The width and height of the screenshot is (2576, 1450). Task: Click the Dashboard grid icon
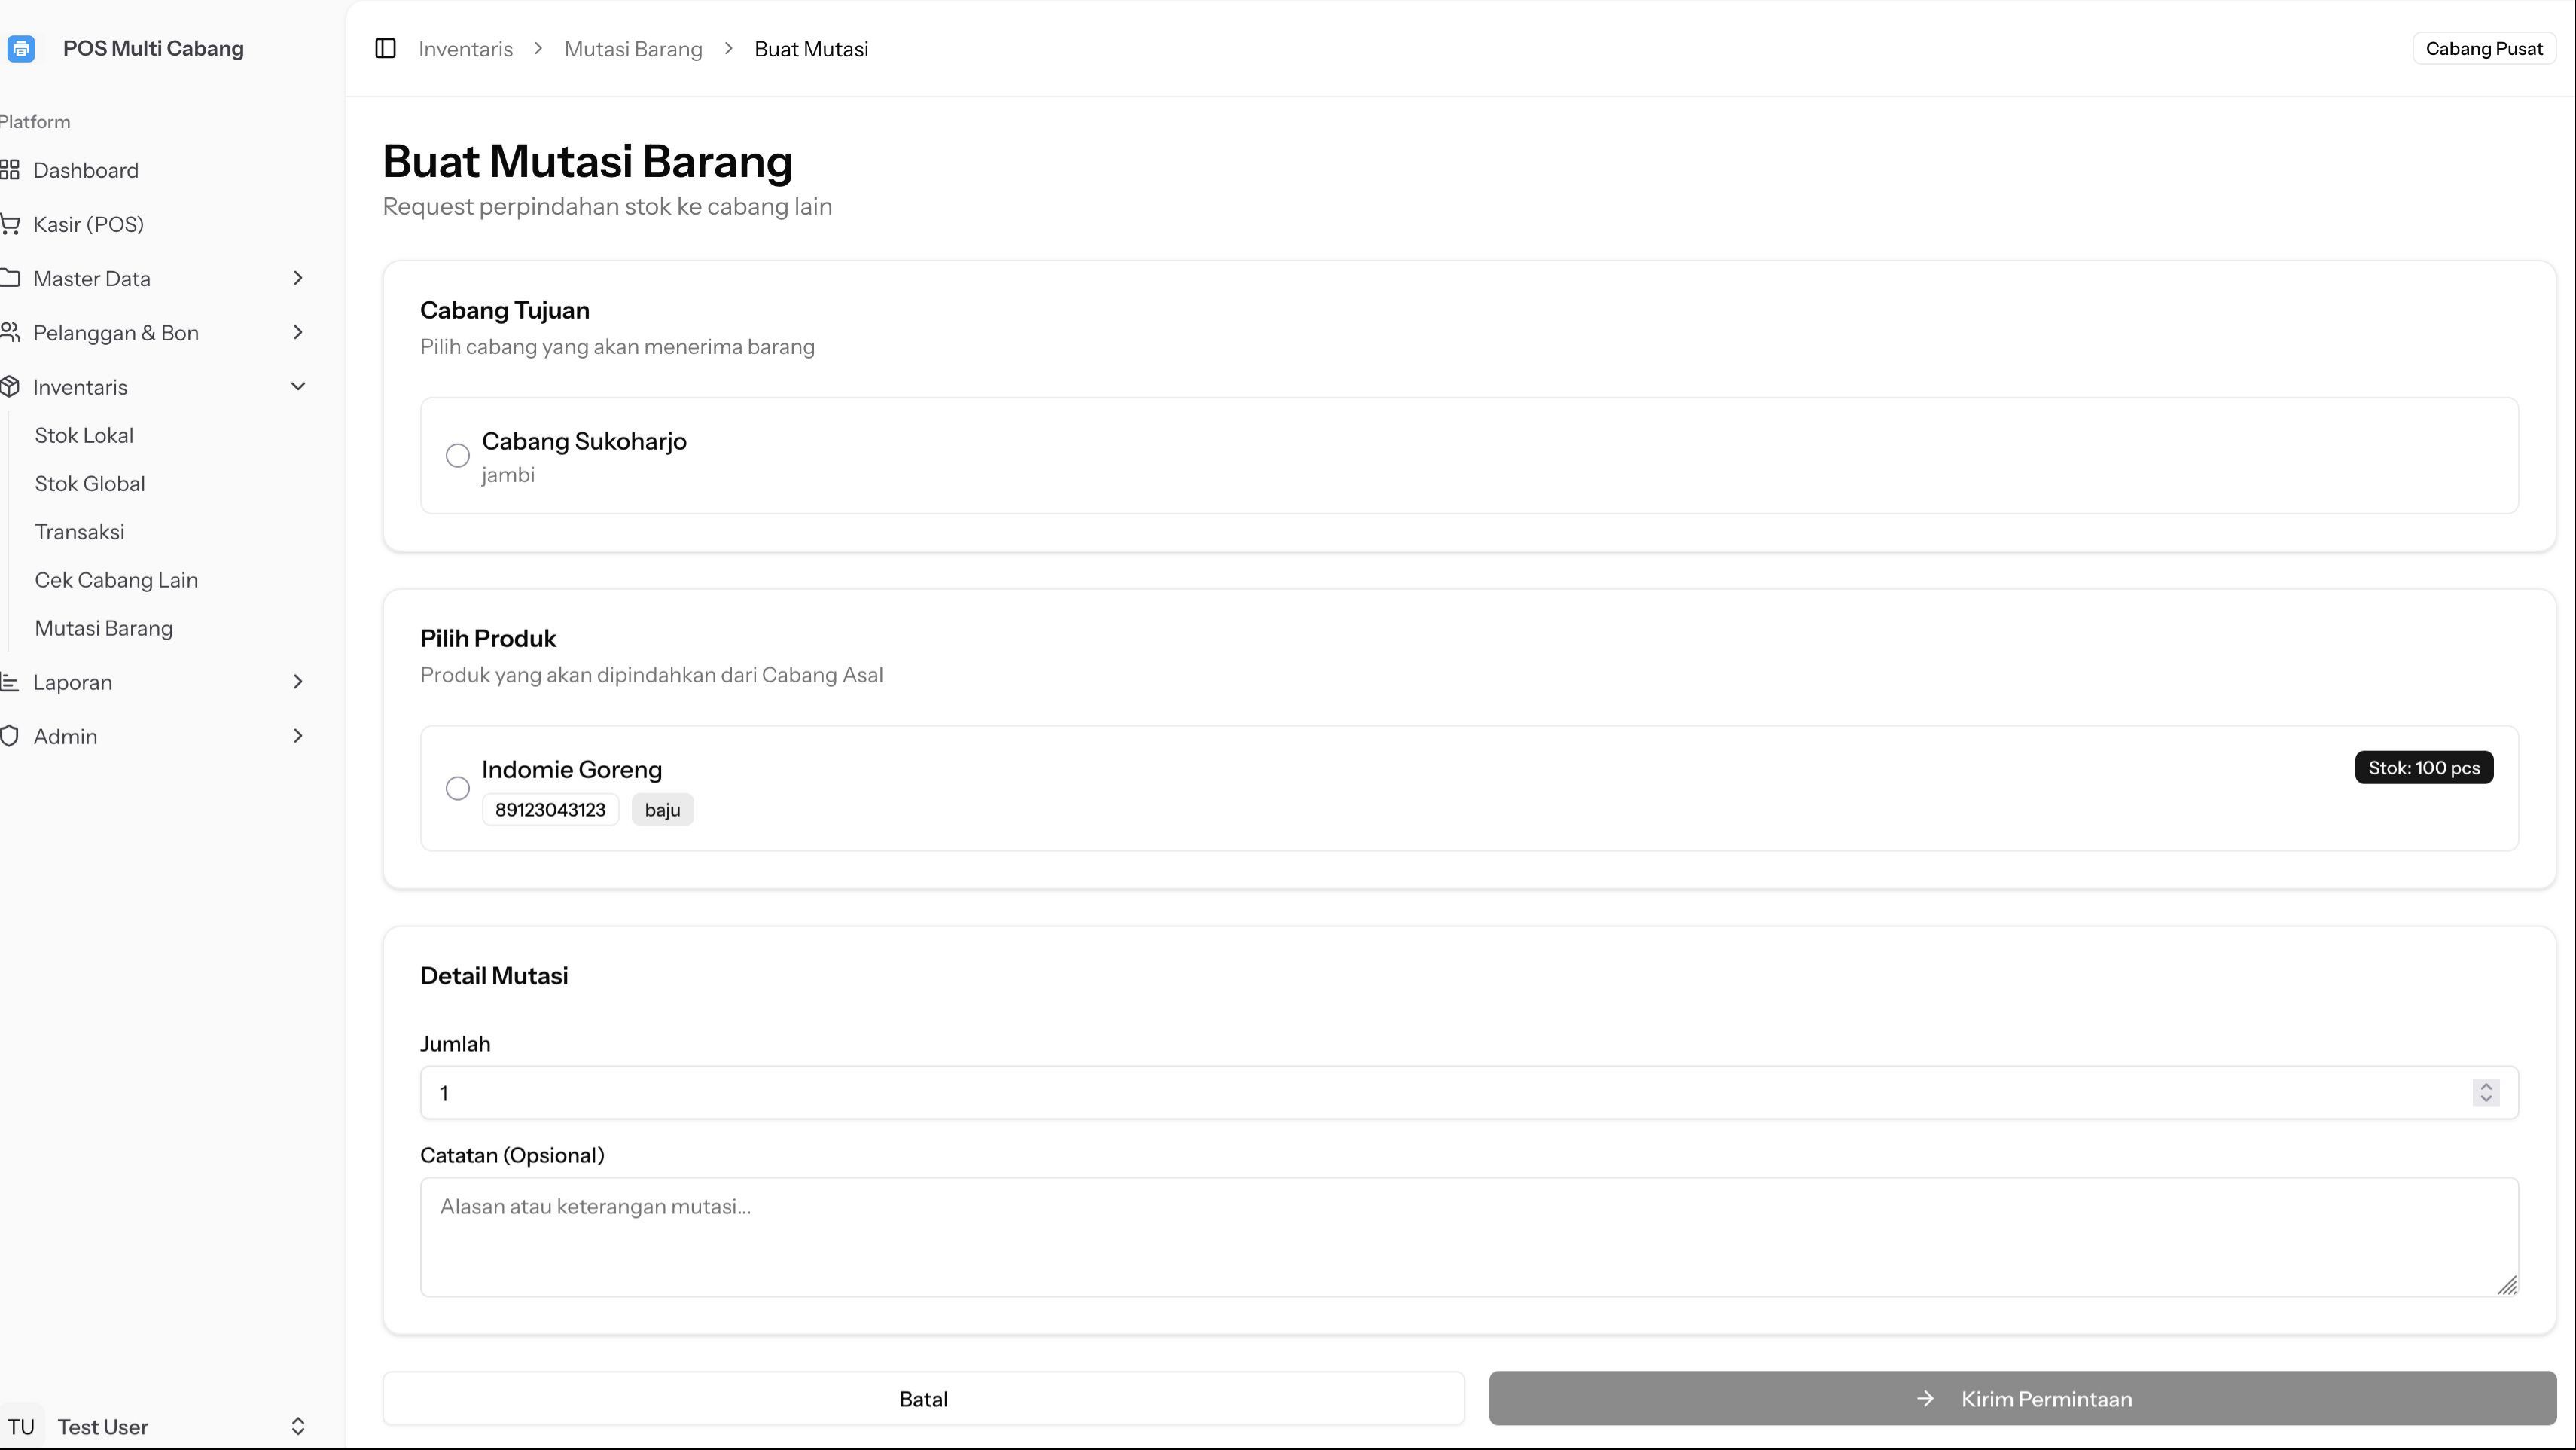[10, 170]
